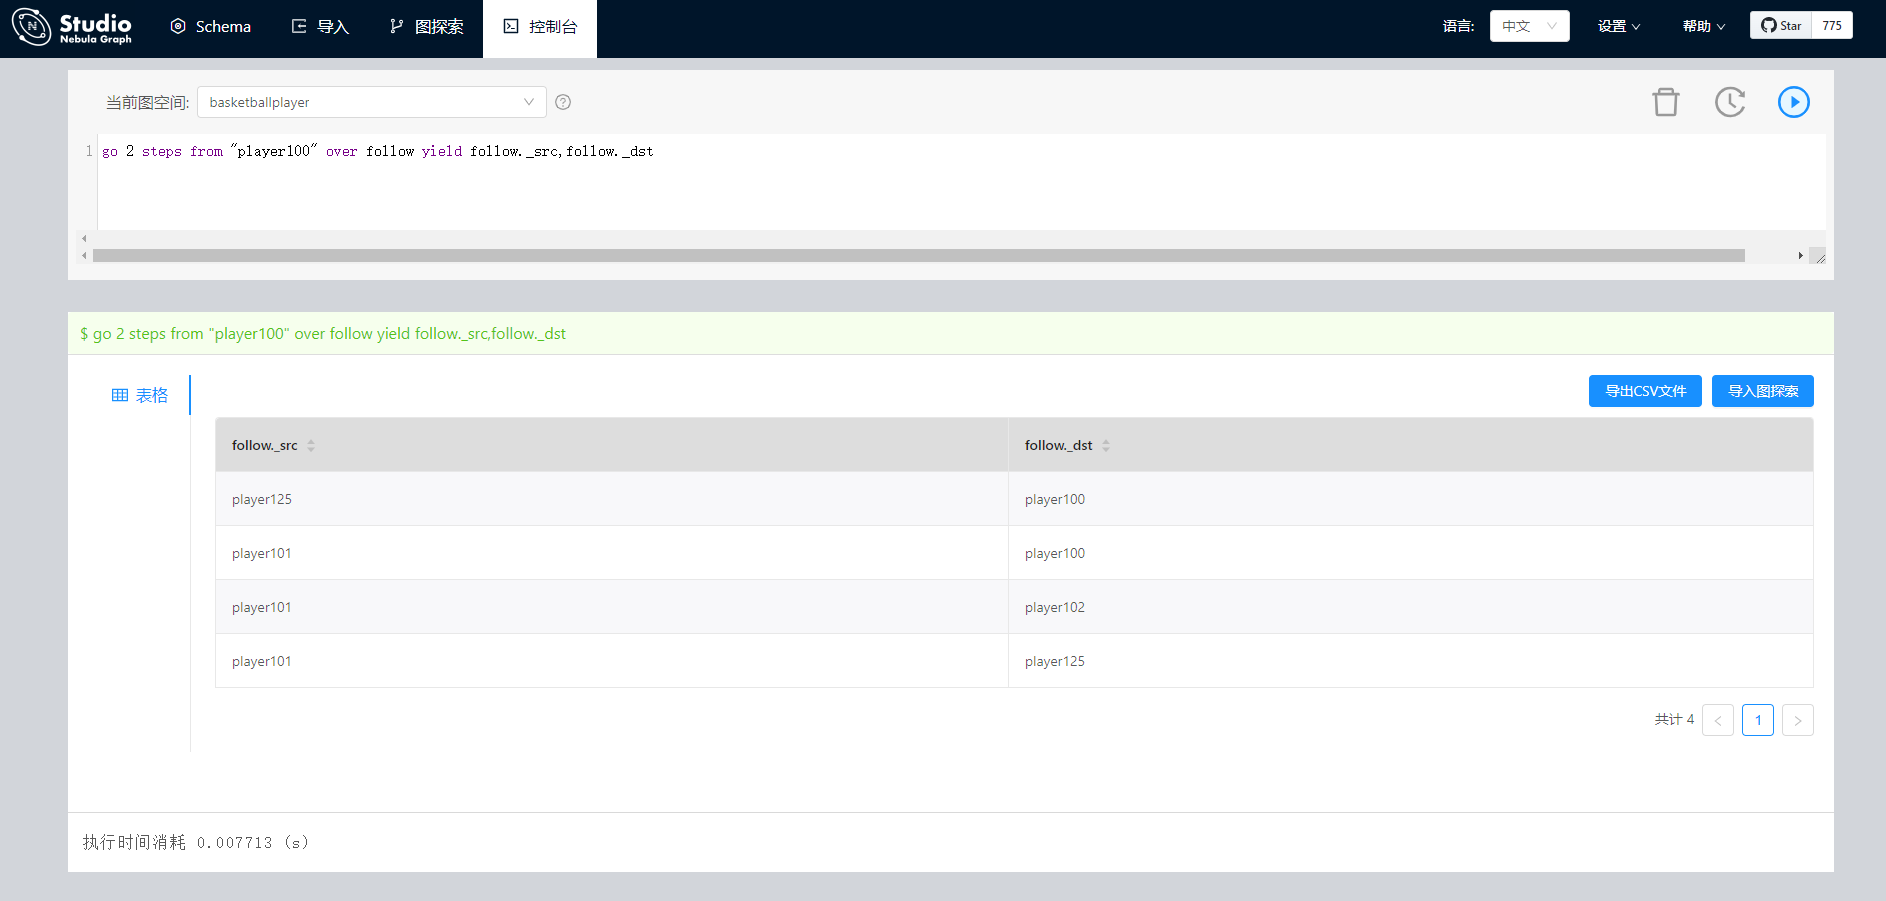This screenshot has height=901, width=1886.
Task: Click the Nebula Graph Studio logo
Action: [x=72, y=27]
